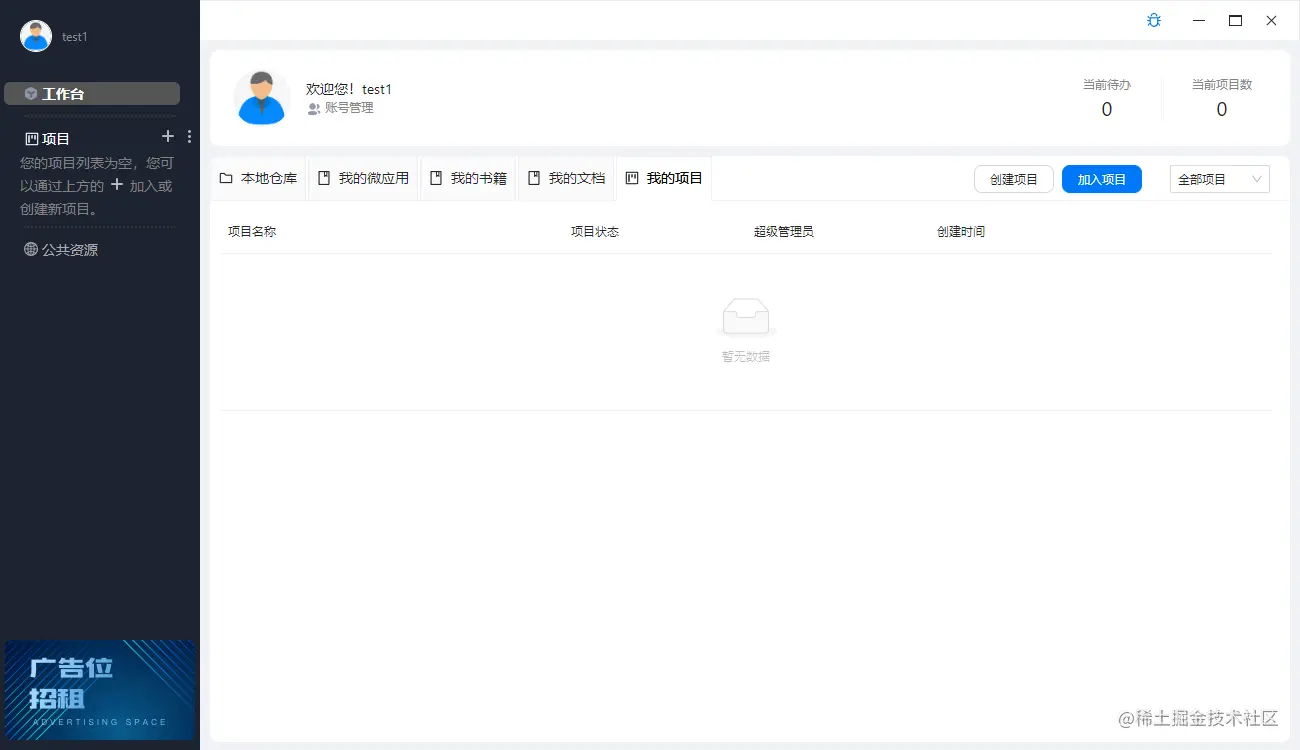This screenshot has height=750, width=1300.
Task: Click the 加入项目 button
Action: [x=1102, y=179]
